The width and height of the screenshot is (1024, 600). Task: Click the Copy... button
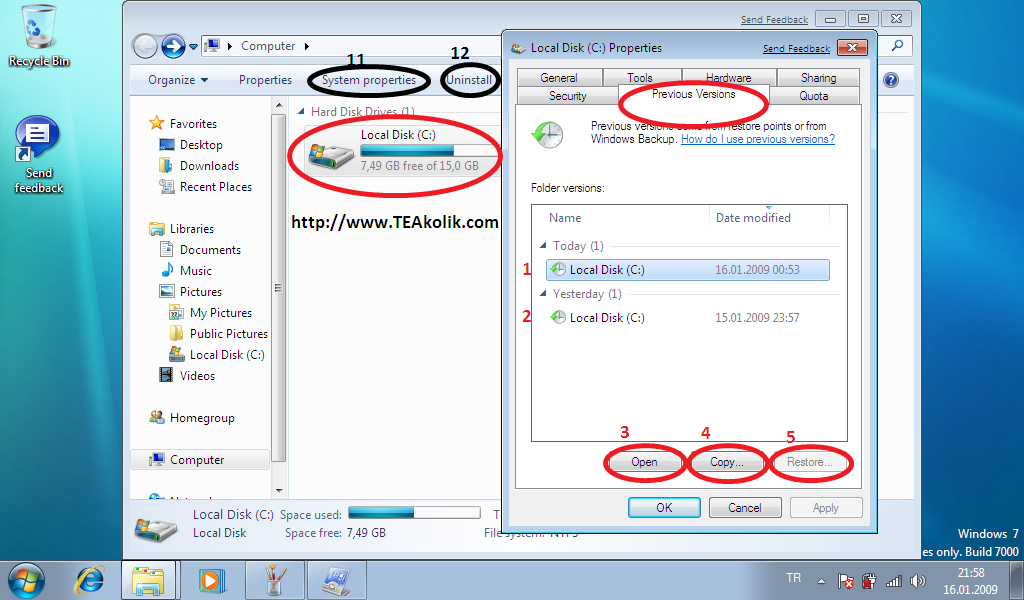tap(727, 462)
